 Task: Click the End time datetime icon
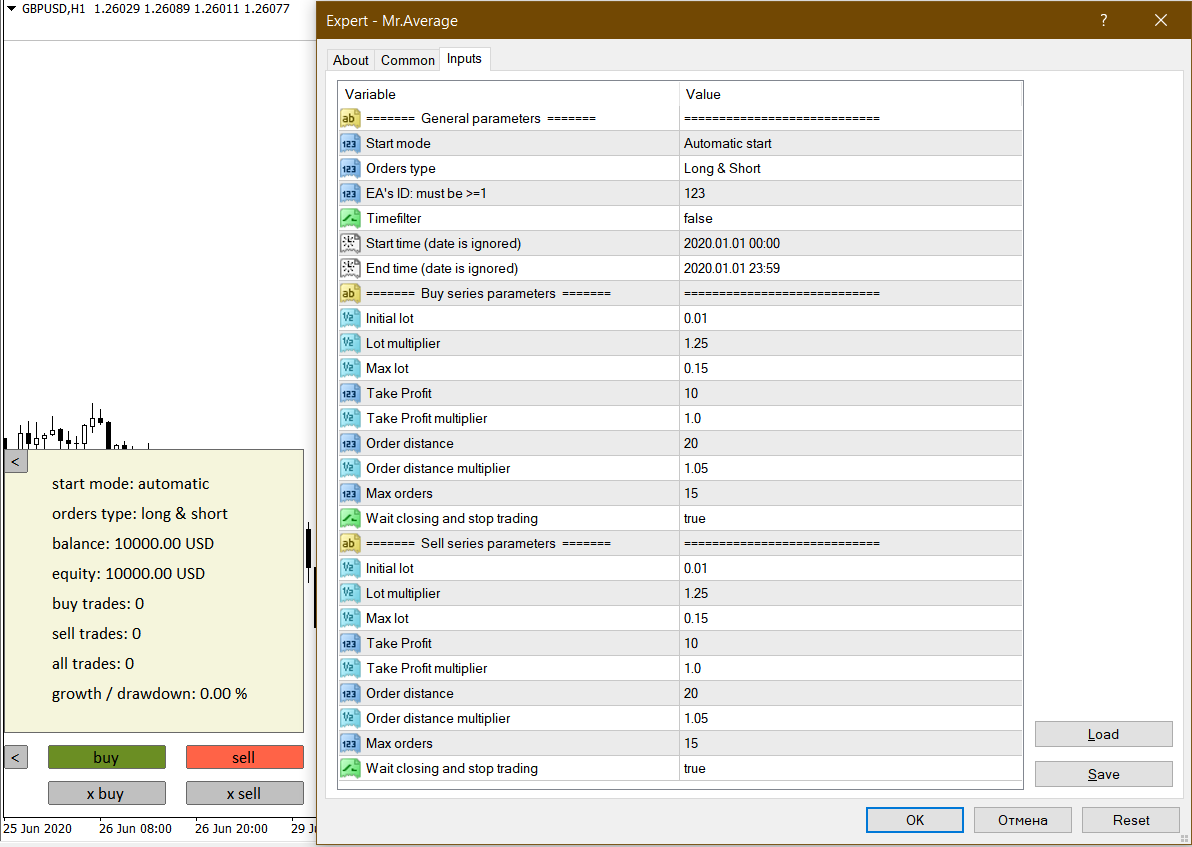click(x=350, y=268)
